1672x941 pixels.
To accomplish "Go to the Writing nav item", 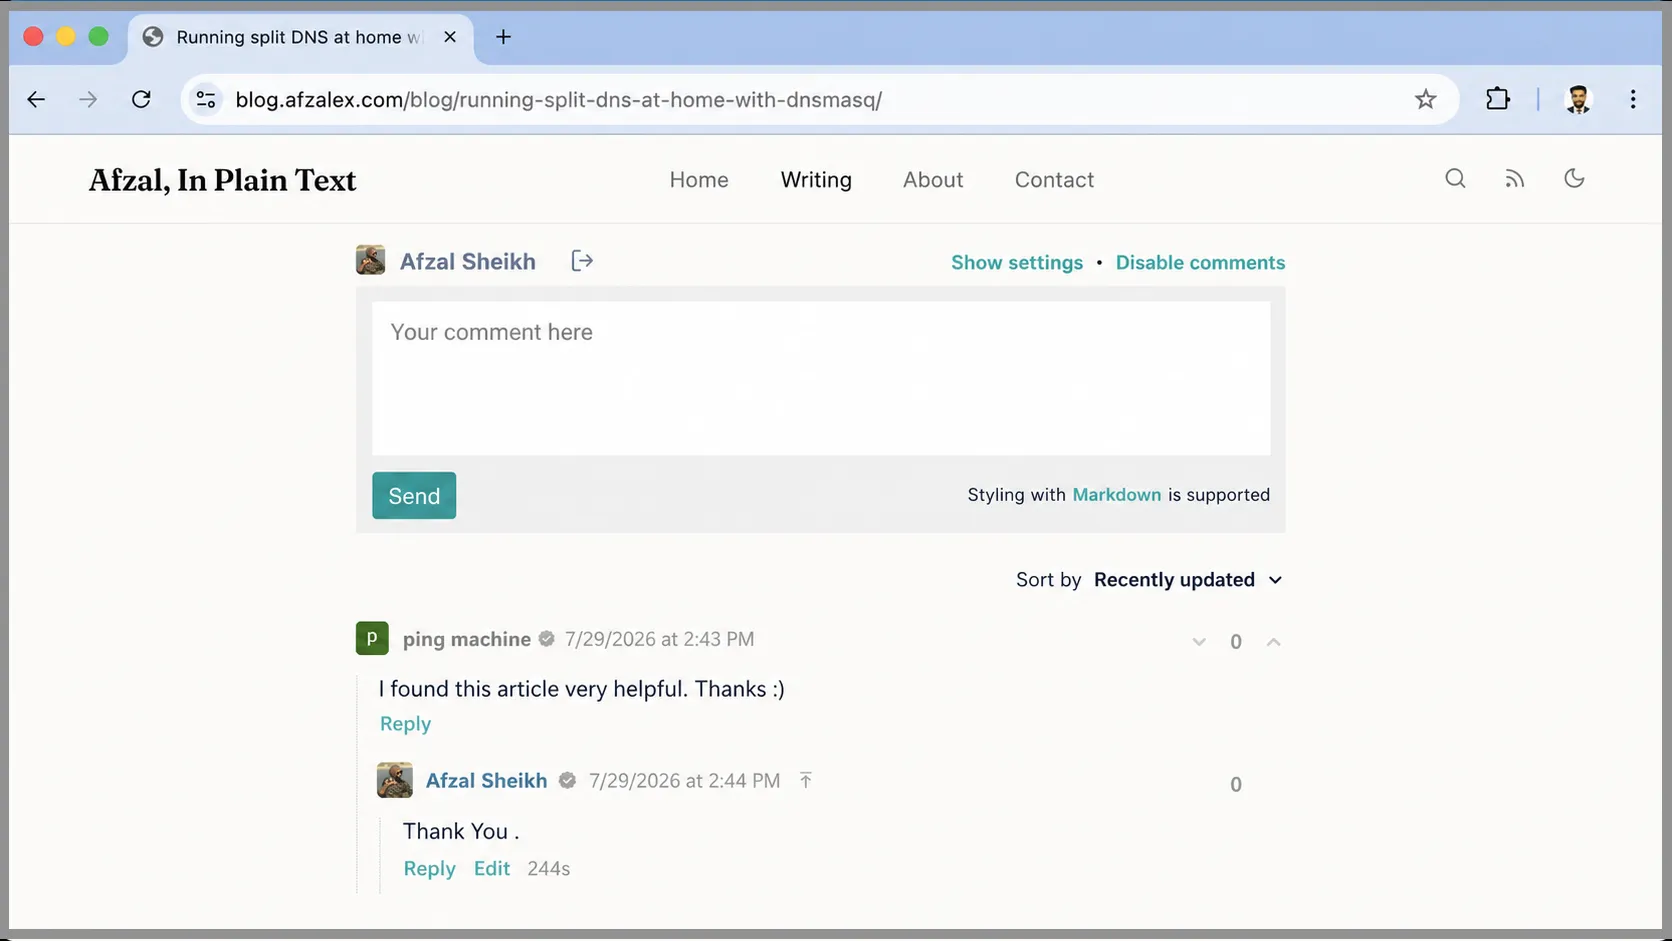I will (x=816, y=180).
